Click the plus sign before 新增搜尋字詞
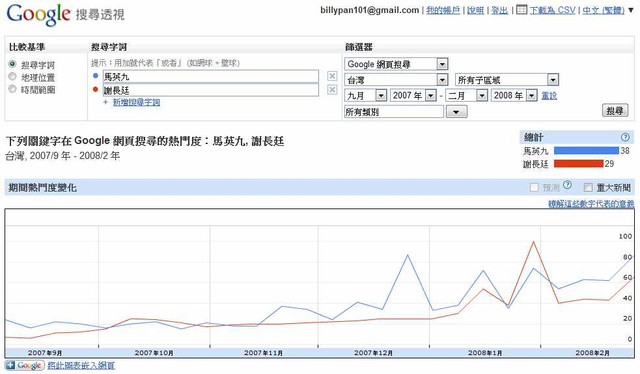This screenshot has height=374, width=640. [x=105, y=102]
